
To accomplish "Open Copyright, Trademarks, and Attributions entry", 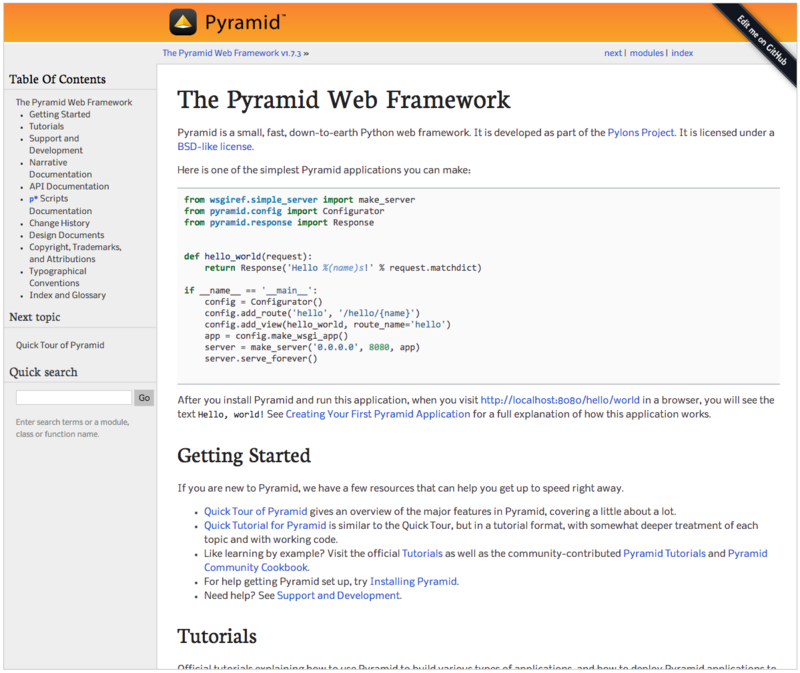I will (75, 253).
